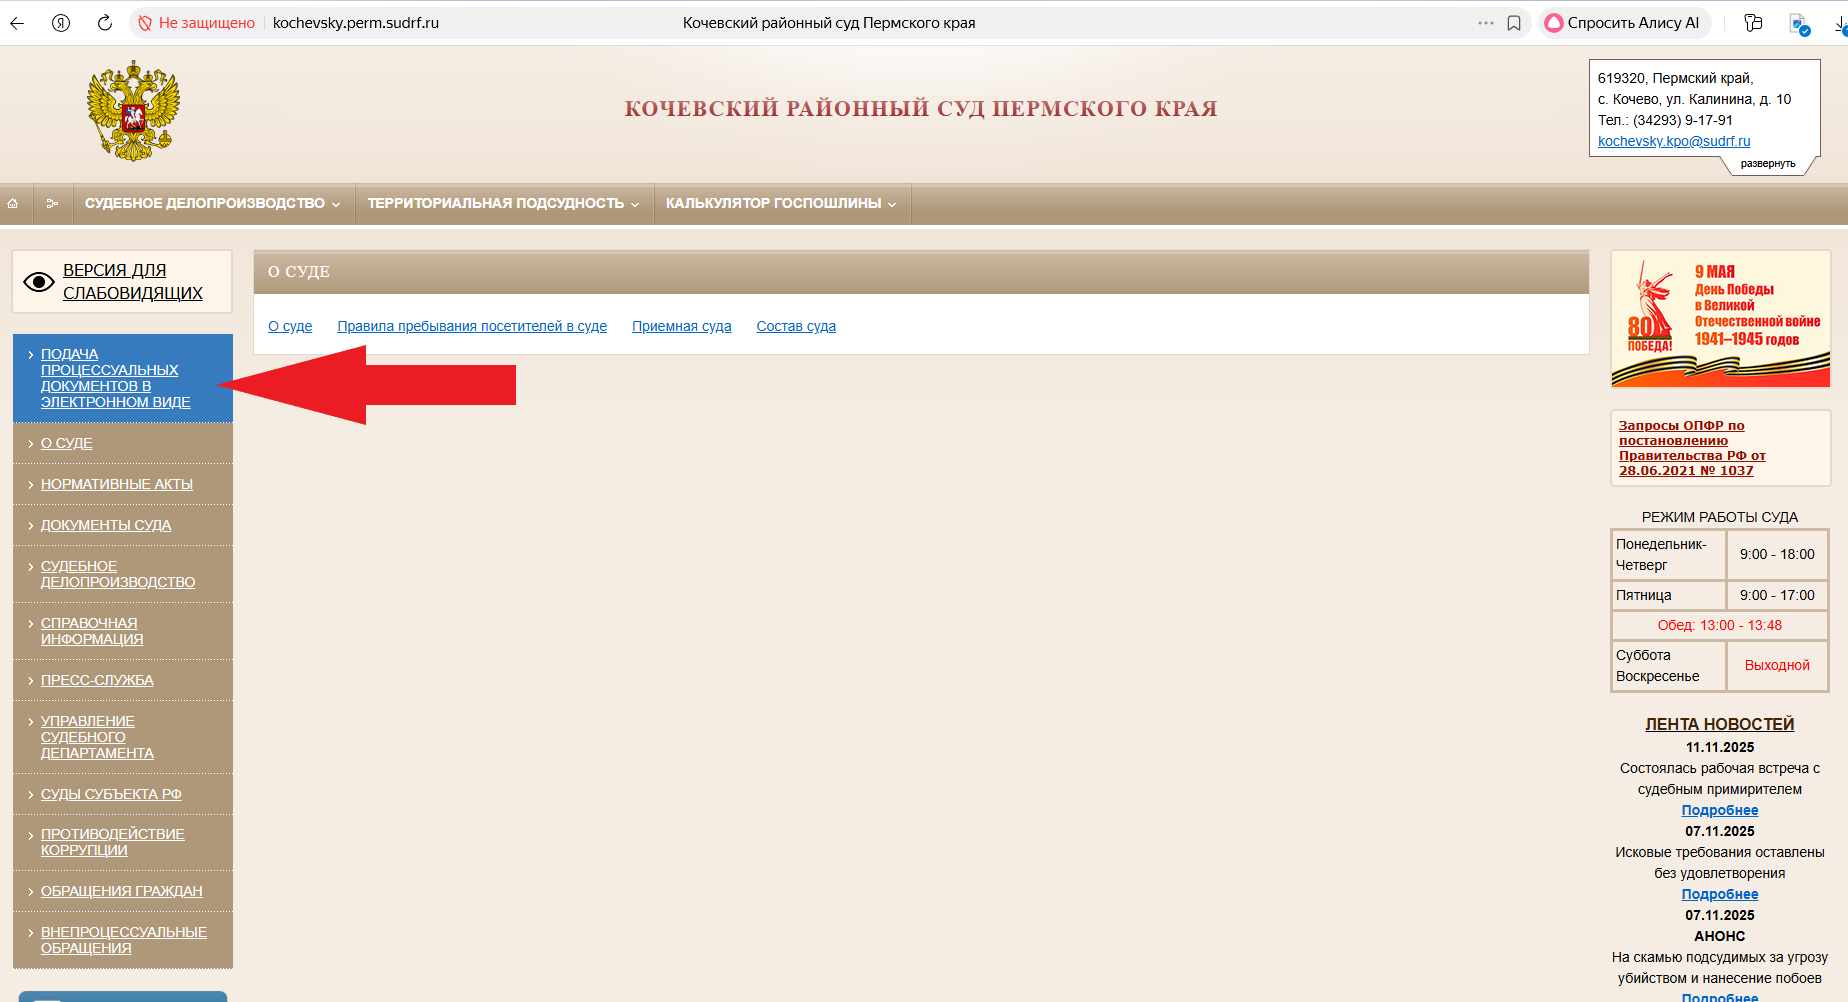Open 'Нормативные акты' in the sidebar menu
Image resolution: width=1848 pixels, height=1002 pixels.
pos(116,484)
